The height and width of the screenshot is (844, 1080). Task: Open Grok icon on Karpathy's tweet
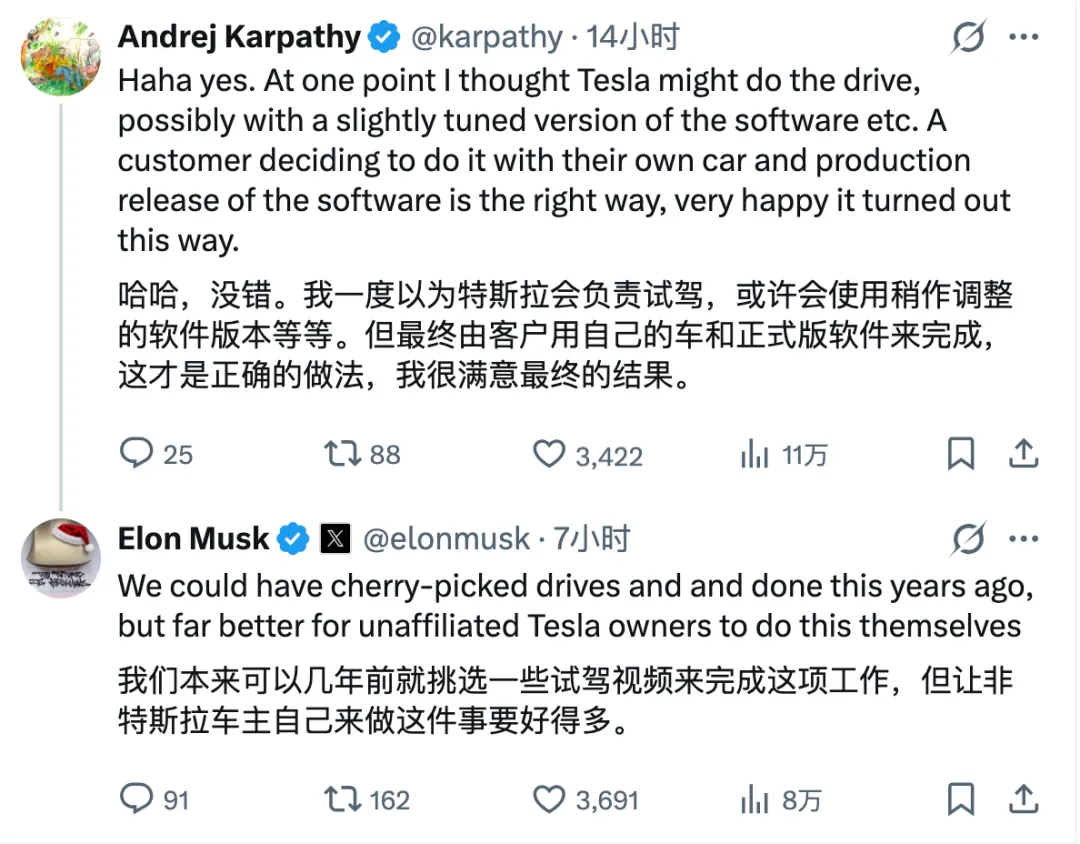[x=967, y=39]
